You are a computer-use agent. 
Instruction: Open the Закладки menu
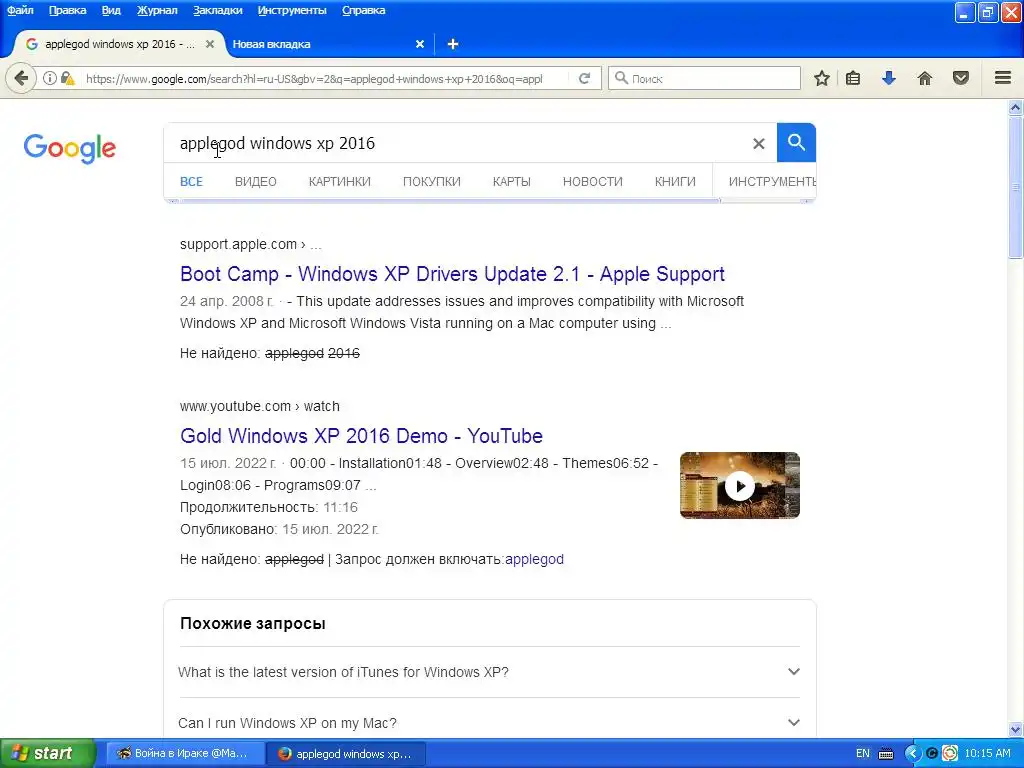(x=217, y=10)
